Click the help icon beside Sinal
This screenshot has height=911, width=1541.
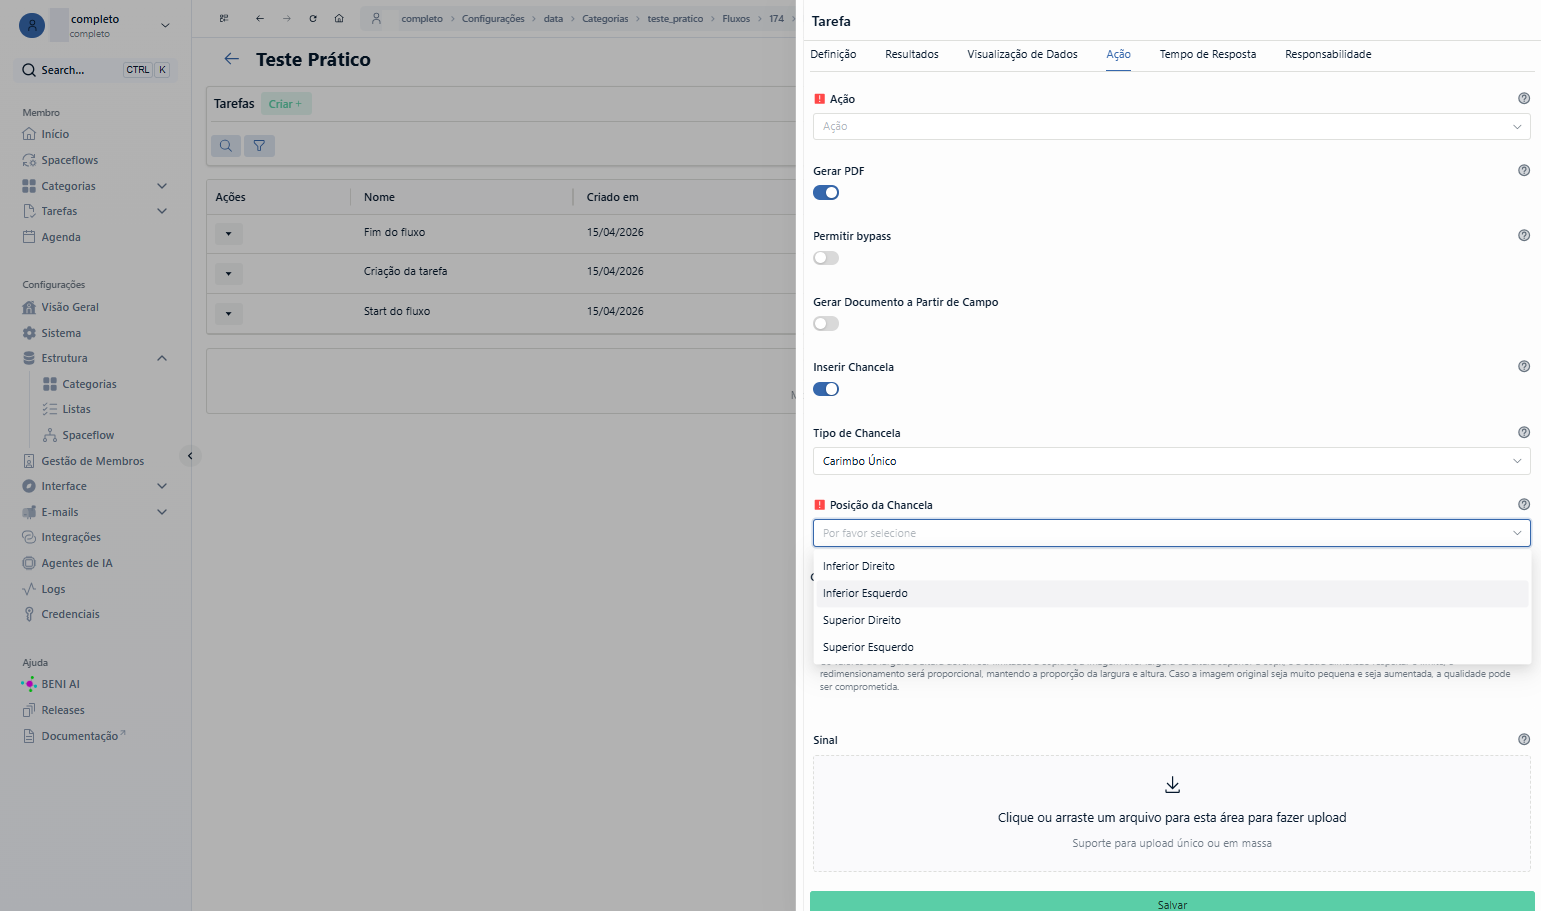(x=1524, y=739)
